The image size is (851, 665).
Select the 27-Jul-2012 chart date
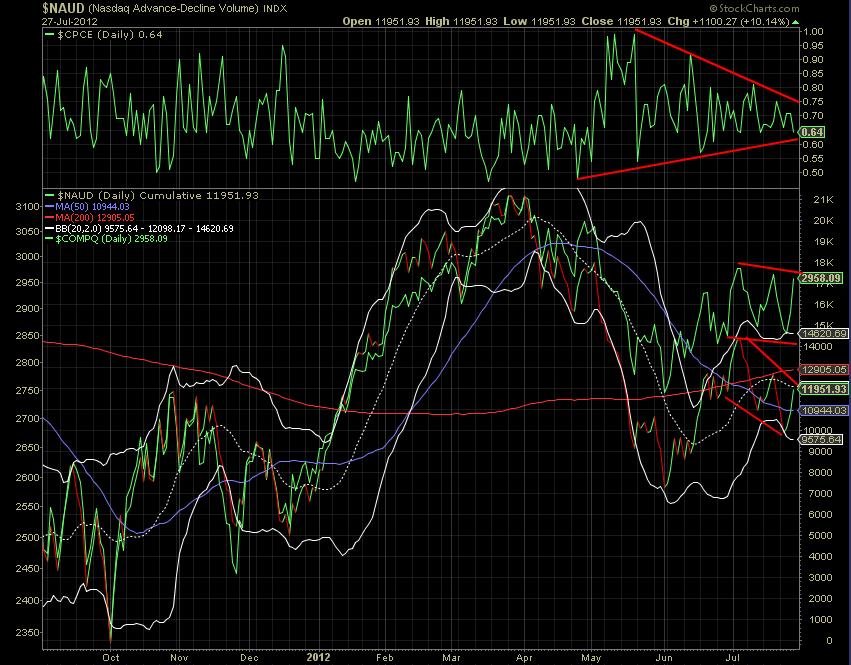click(x=69, y=22)
